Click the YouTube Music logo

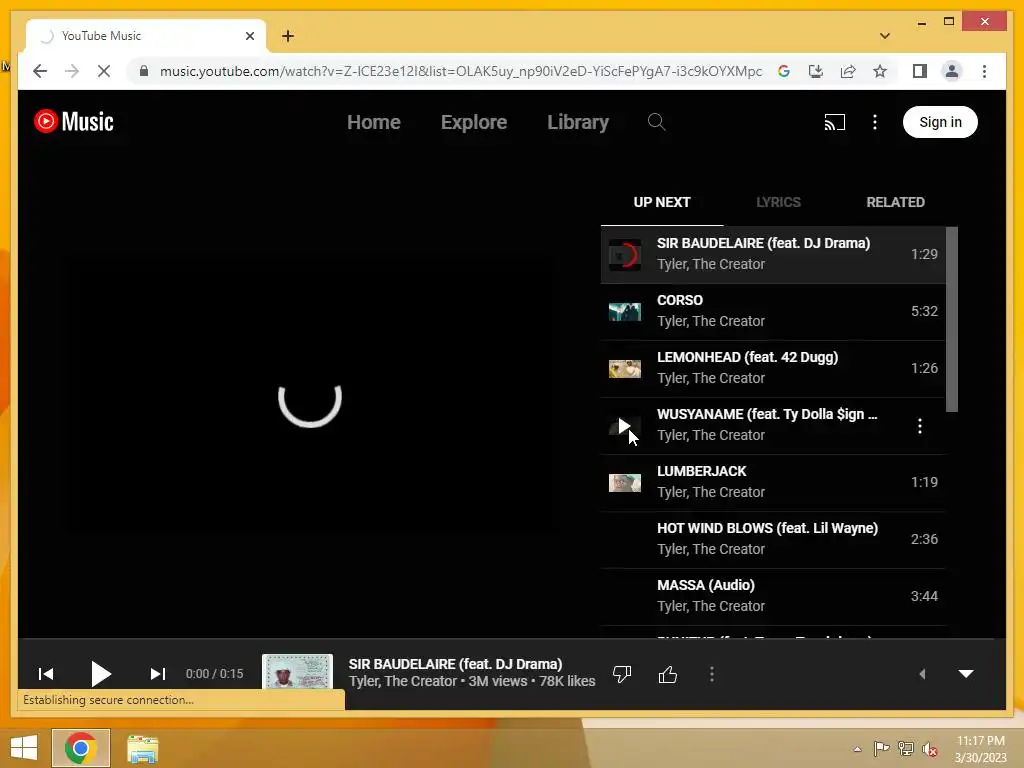(x=74, y=121)
